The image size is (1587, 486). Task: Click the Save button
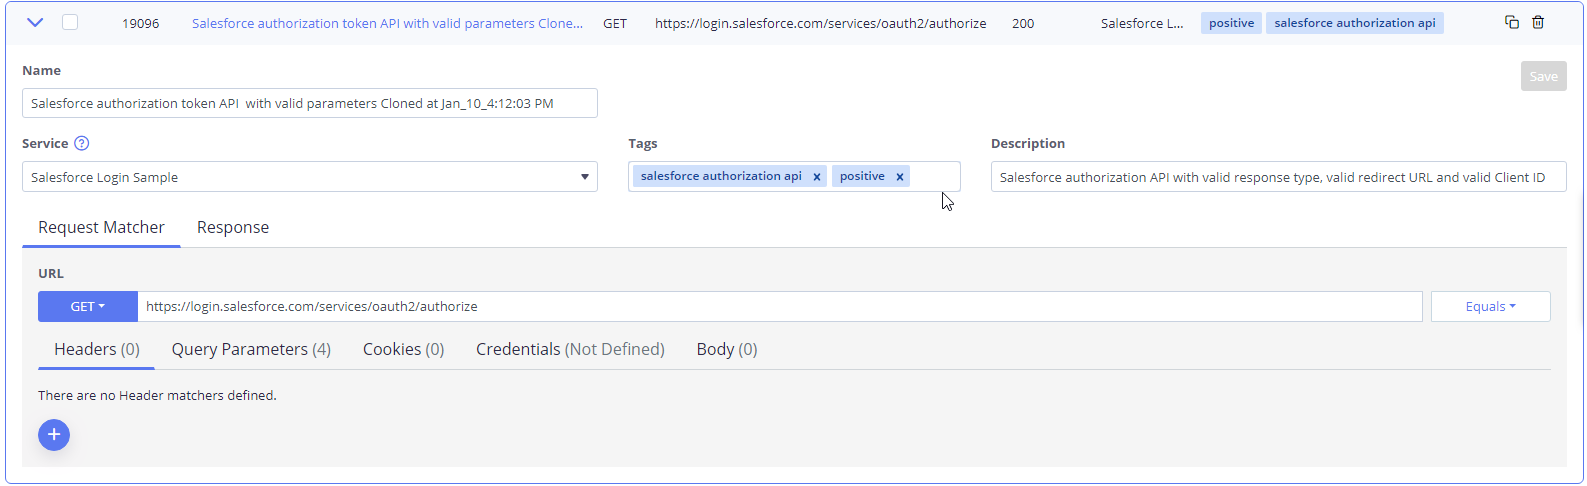[1543, 76]
